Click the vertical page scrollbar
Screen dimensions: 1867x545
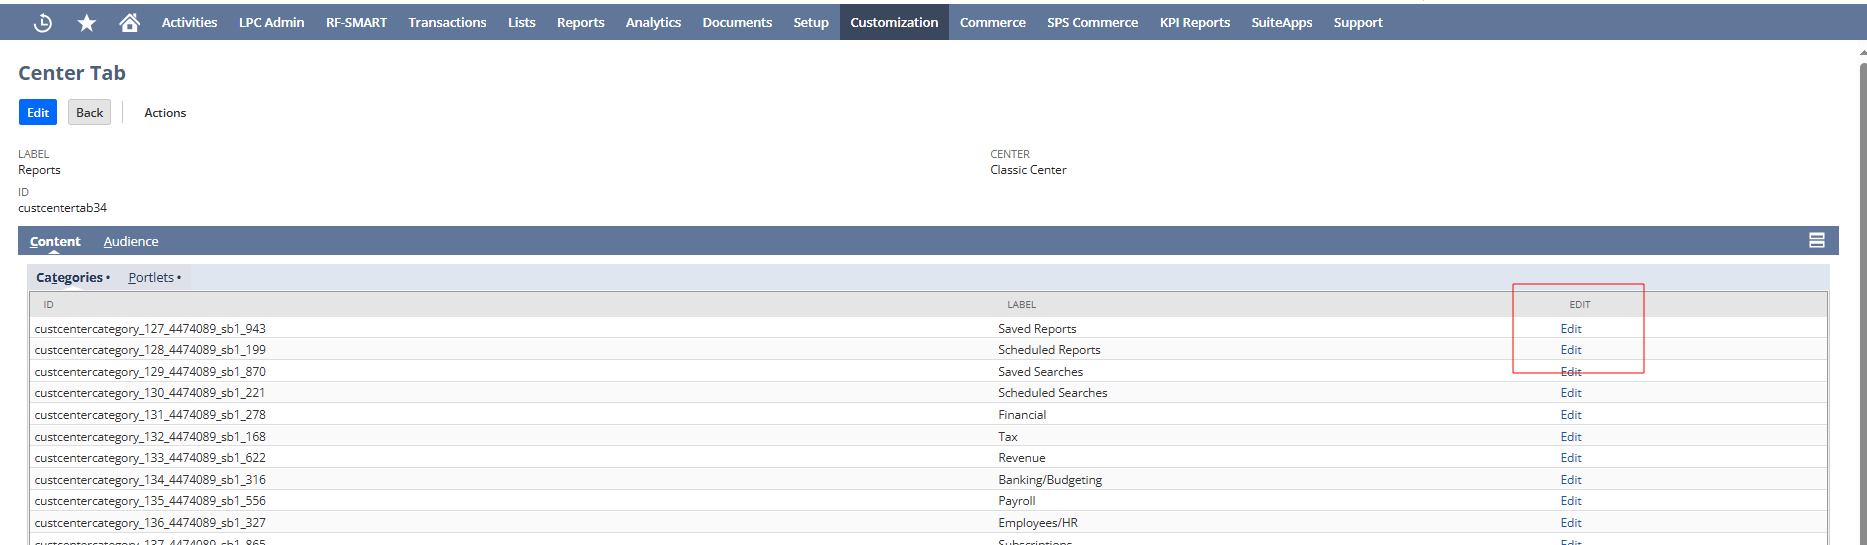(1861, 300)
